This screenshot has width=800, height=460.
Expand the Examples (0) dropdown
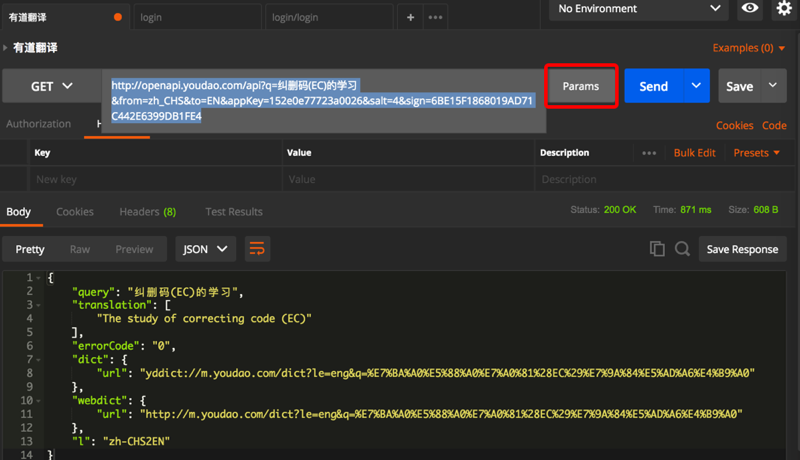point(748,48)
